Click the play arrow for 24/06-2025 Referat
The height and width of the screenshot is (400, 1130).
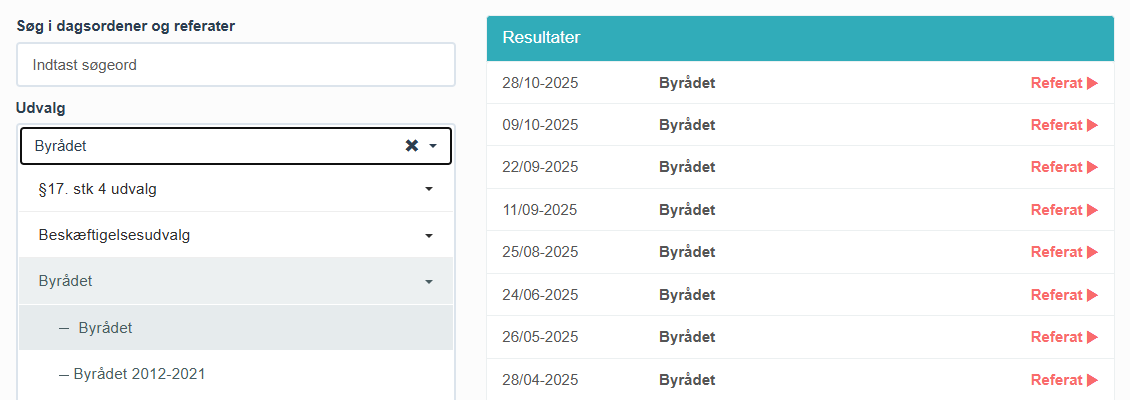tap(1092, 295)
